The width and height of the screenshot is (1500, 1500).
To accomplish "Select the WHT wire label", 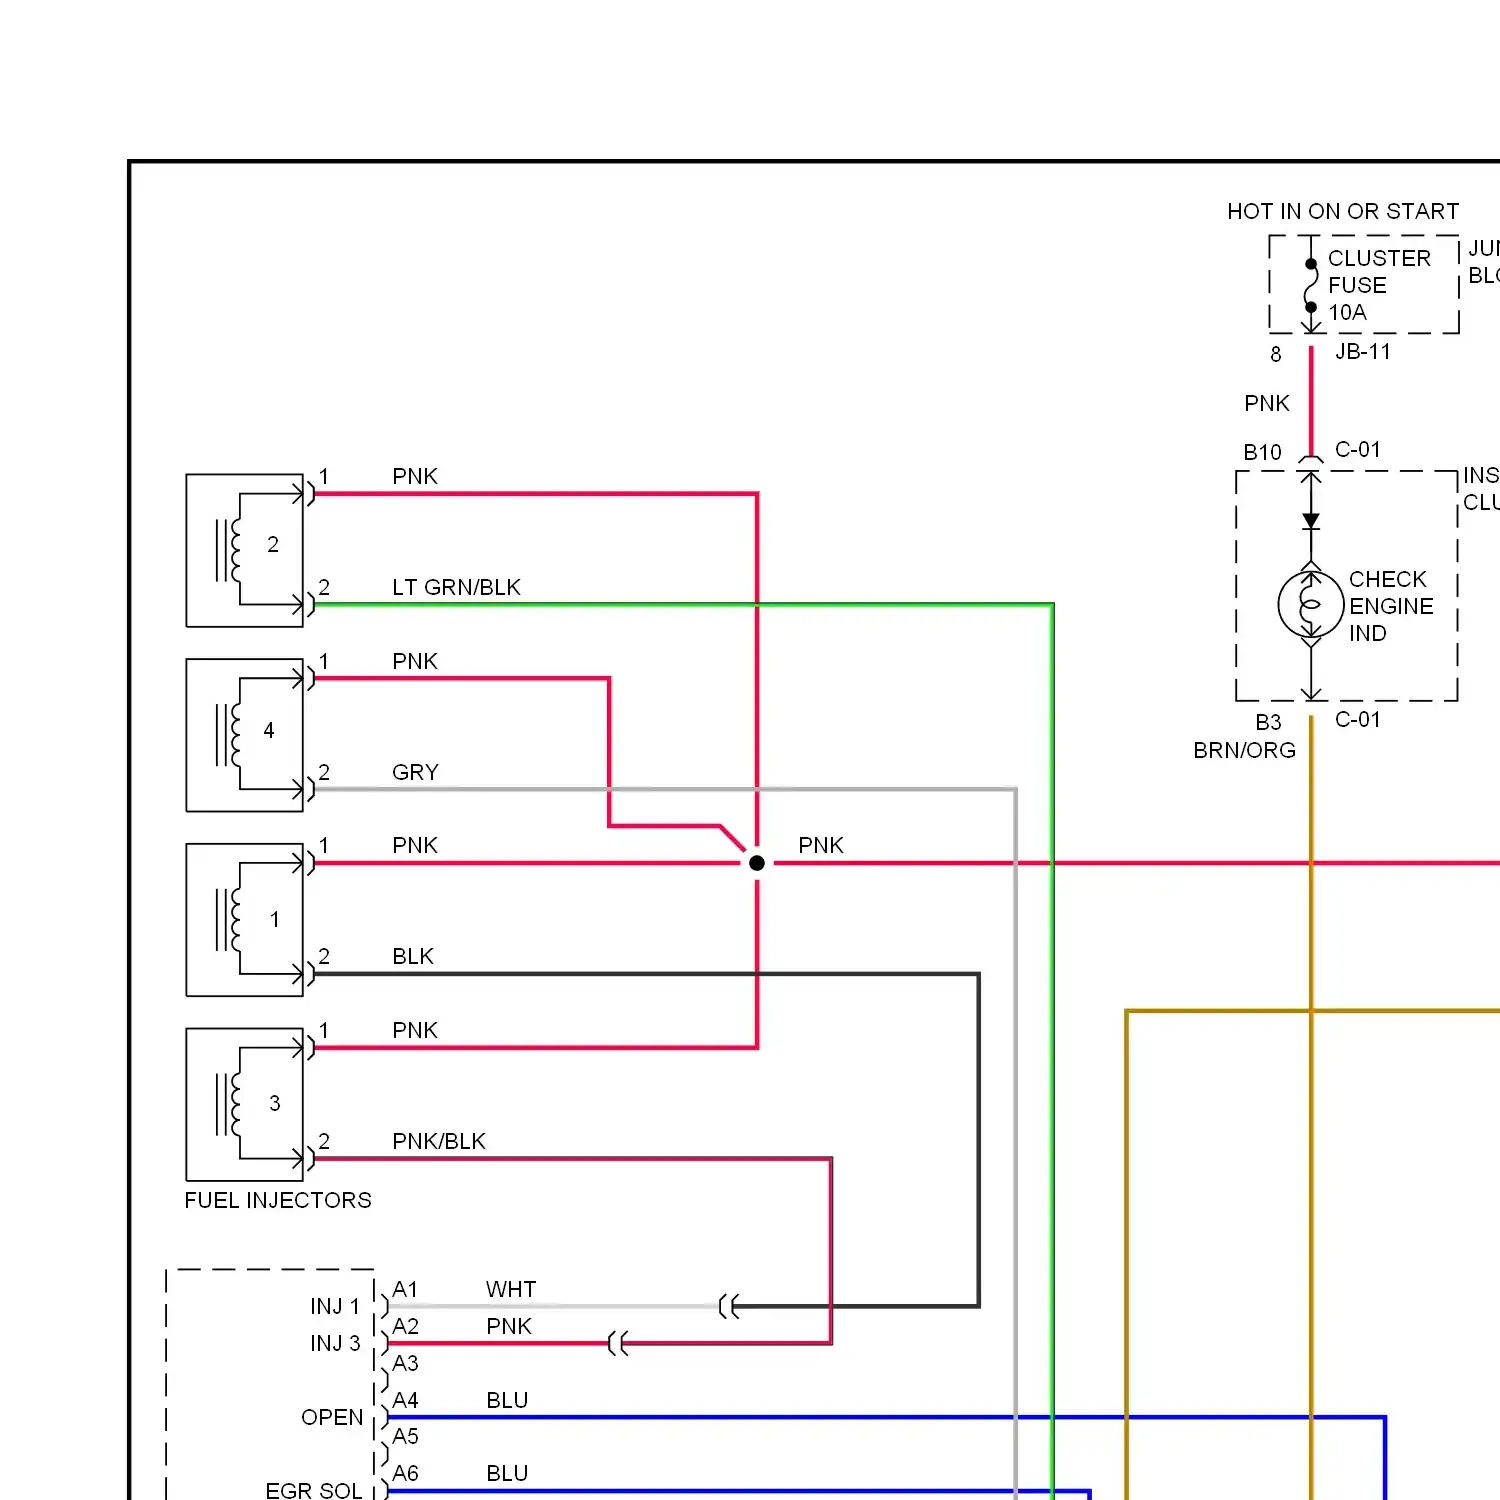I will click(511, 1290).
